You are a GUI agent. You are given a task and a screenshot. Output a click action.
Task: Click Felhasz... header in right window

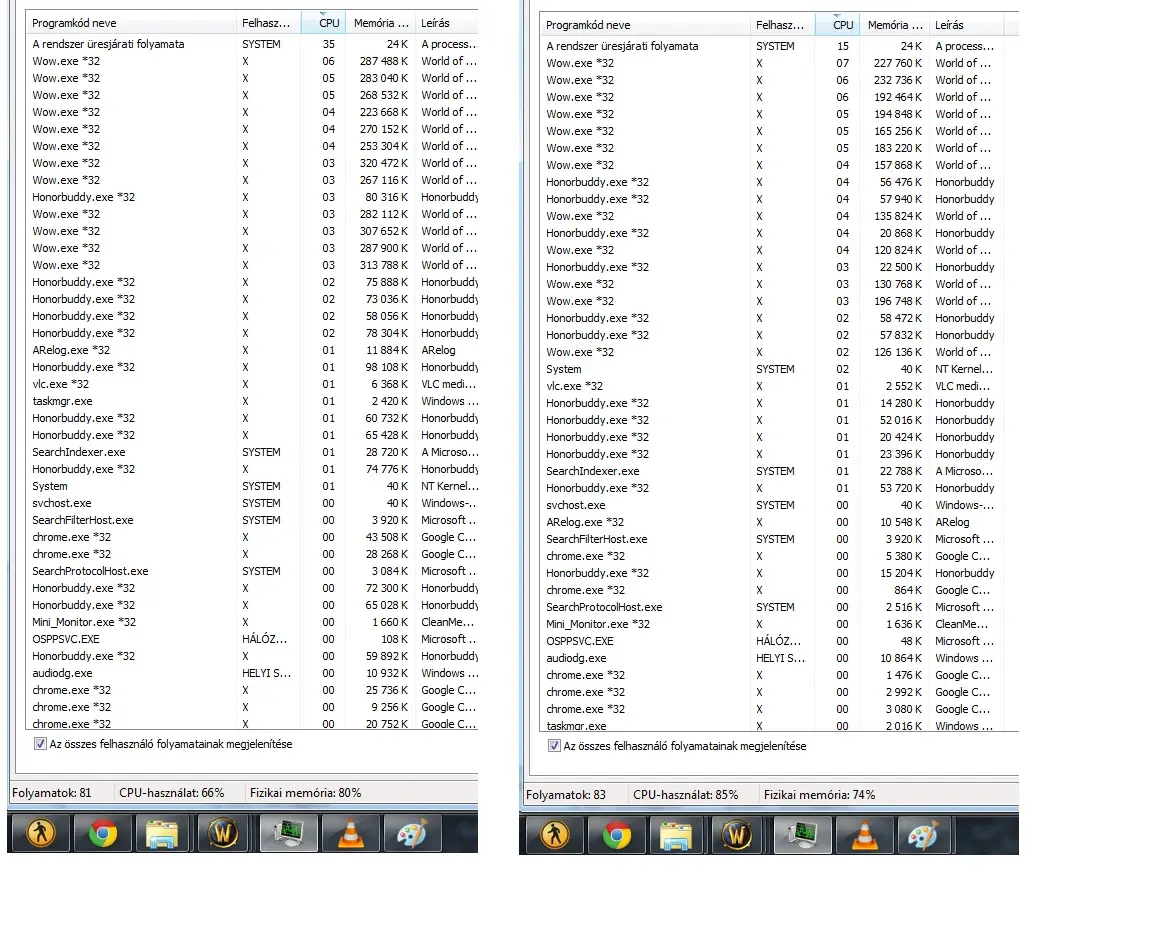pyautogui.click(x=783, y=24)
